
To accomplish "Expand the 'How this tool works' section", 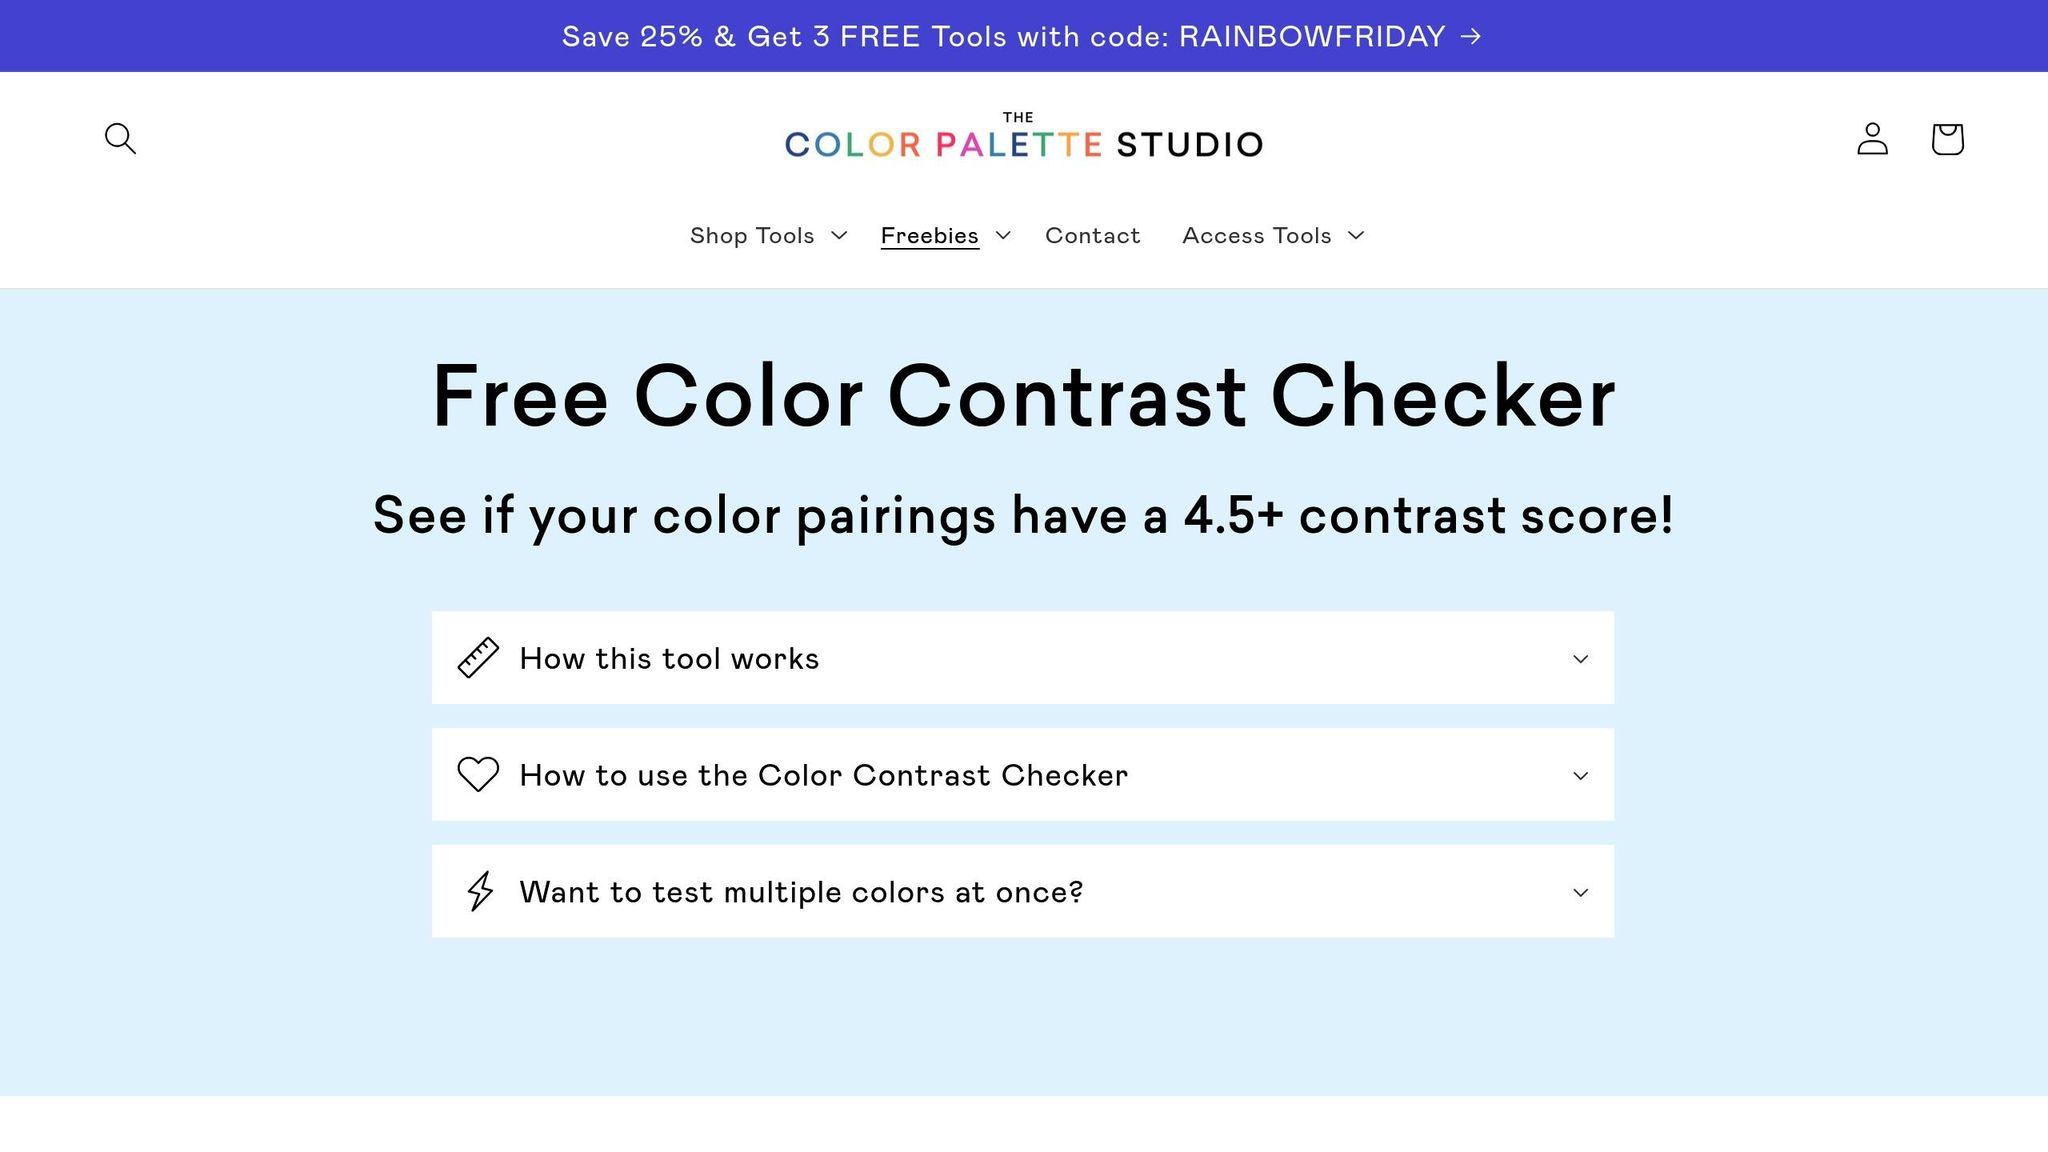I will click(668, 657).
